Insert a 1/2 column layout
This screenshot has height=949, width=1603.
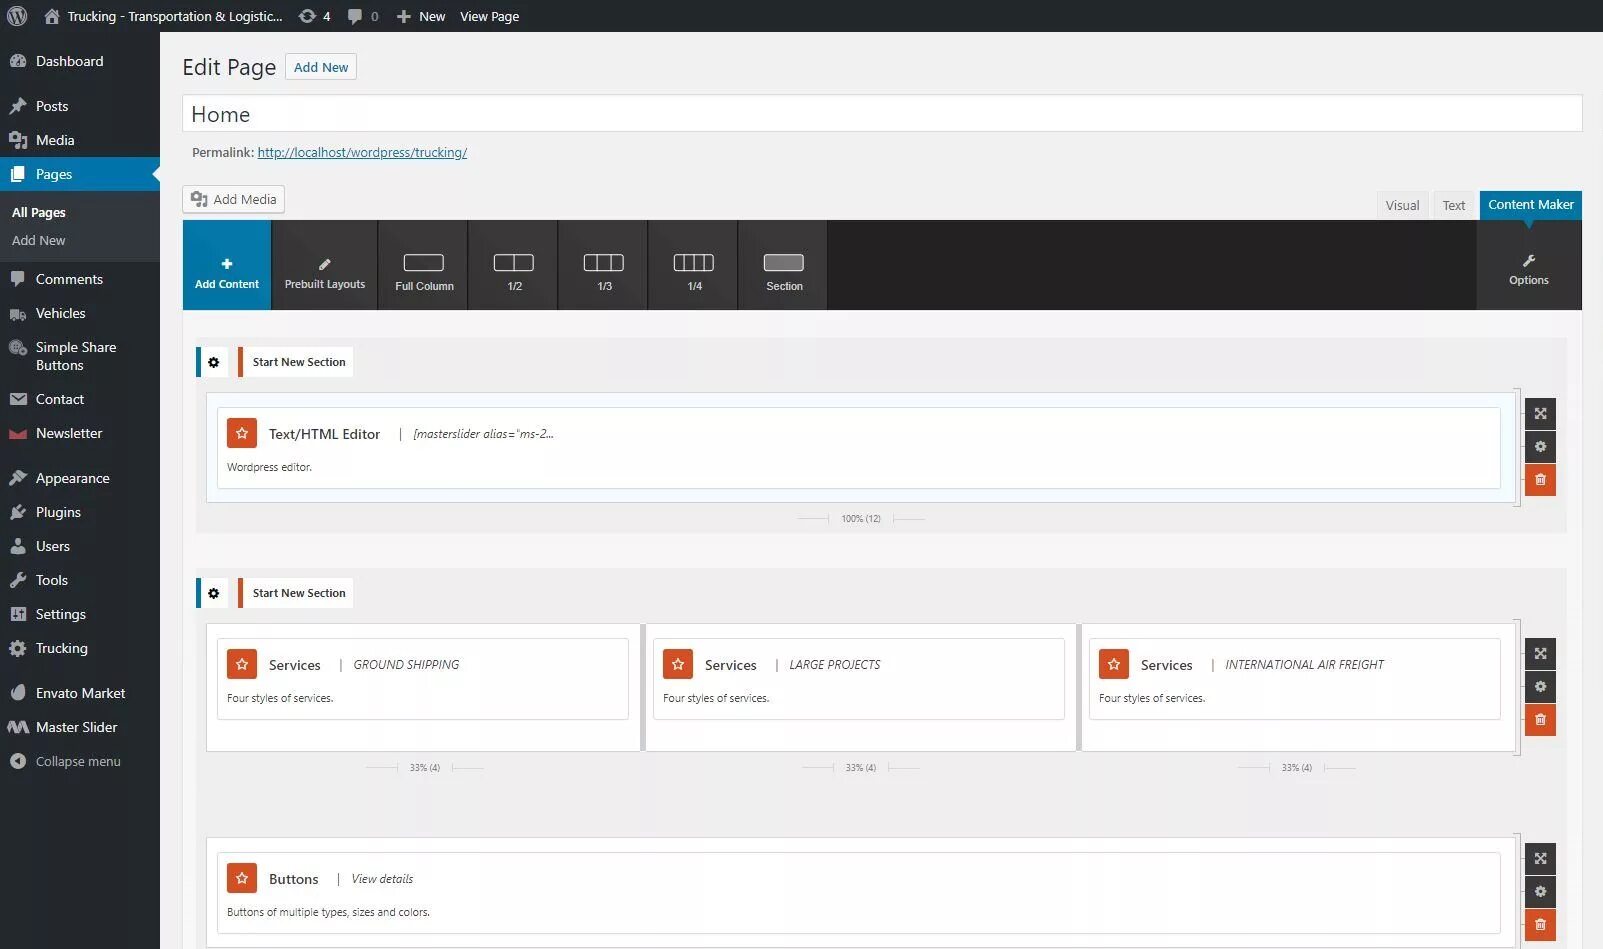click(x=514, y=265)
